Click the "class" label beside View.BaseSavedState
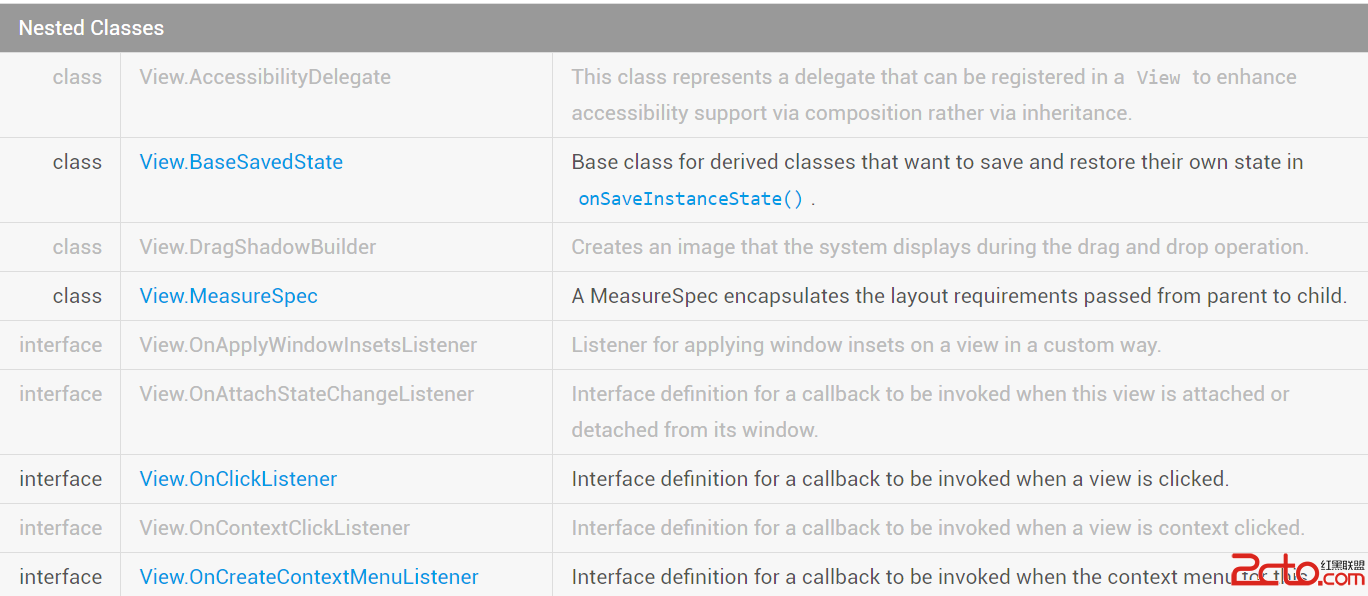The height and width of the screenshot is (596, 1368). click(77, 162)
